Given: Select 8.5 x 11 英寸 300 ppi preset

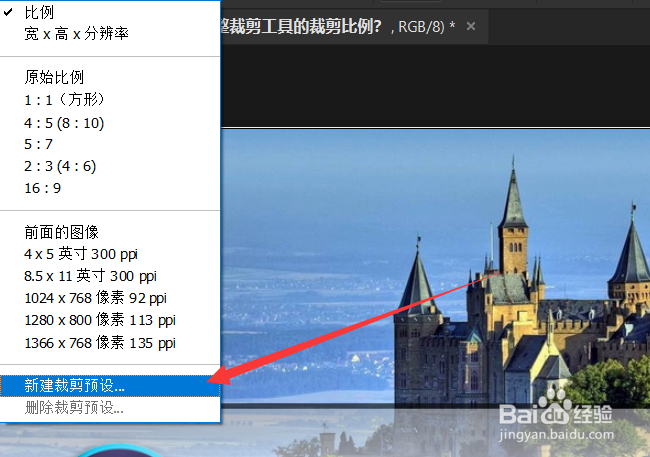Looking at the screenshot, I should point(110,276).
